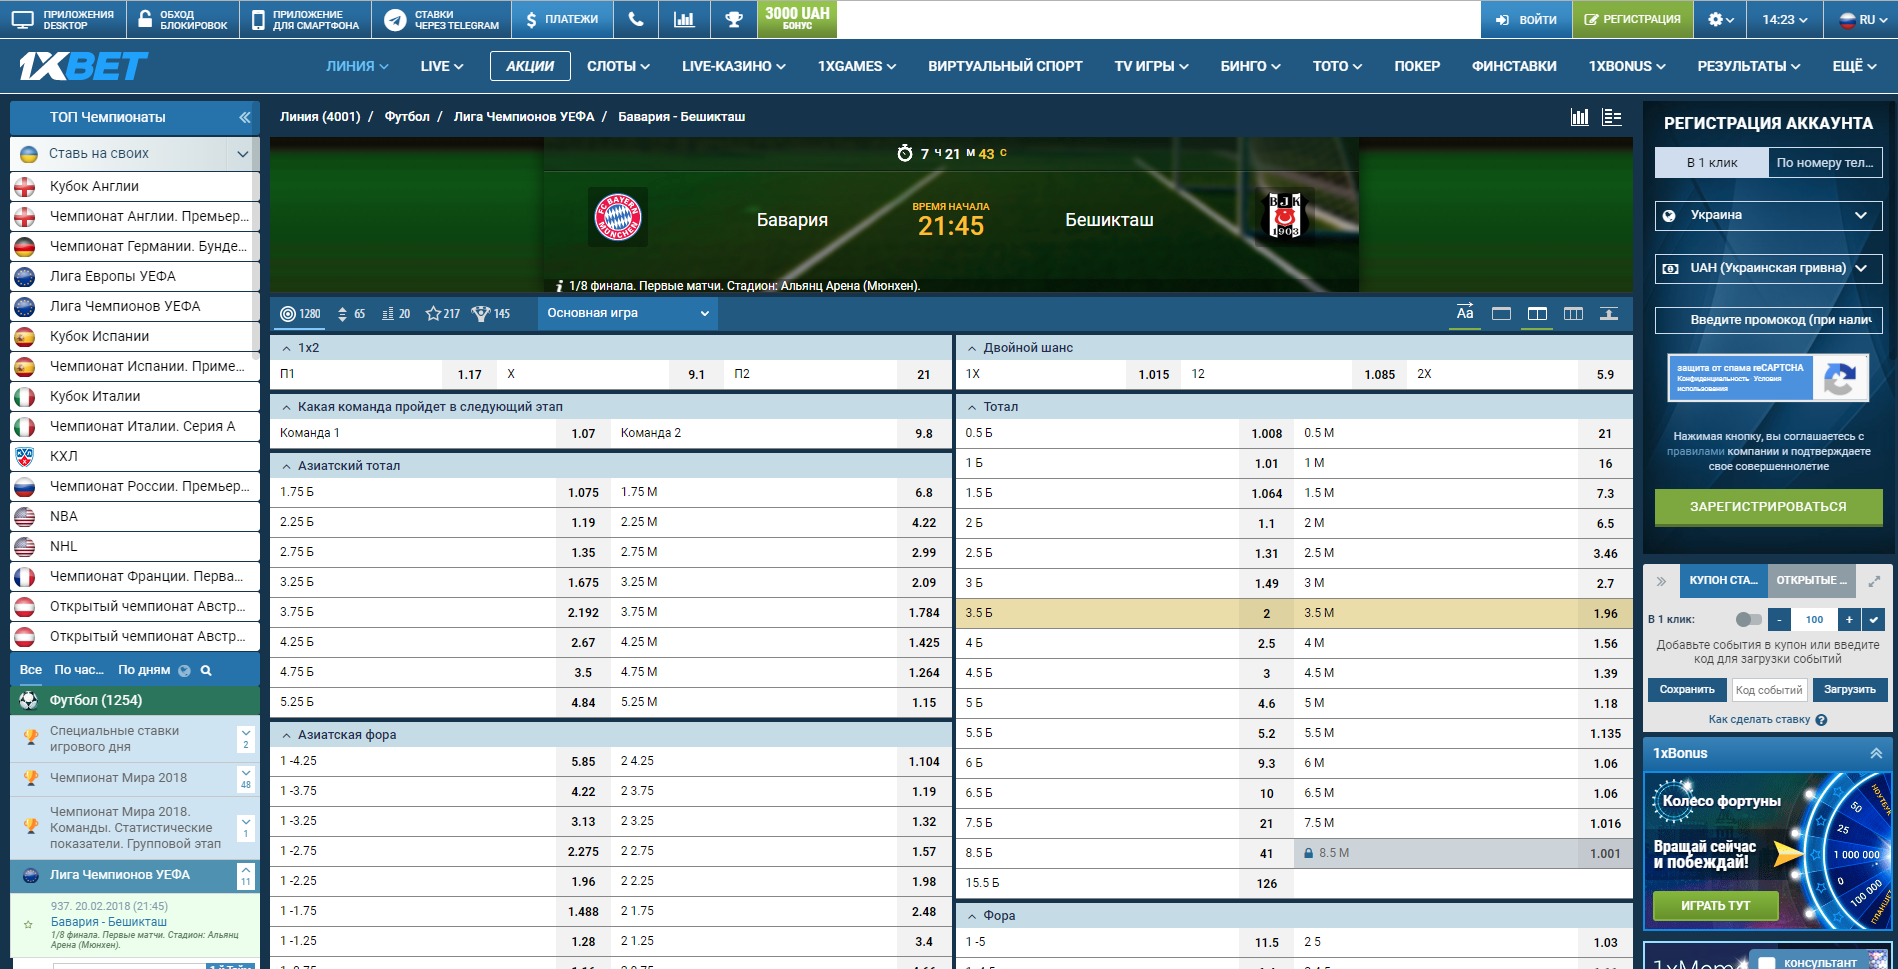Switch to ОТКРЫТЫЕ bets tab

[x=1811, y=580]
